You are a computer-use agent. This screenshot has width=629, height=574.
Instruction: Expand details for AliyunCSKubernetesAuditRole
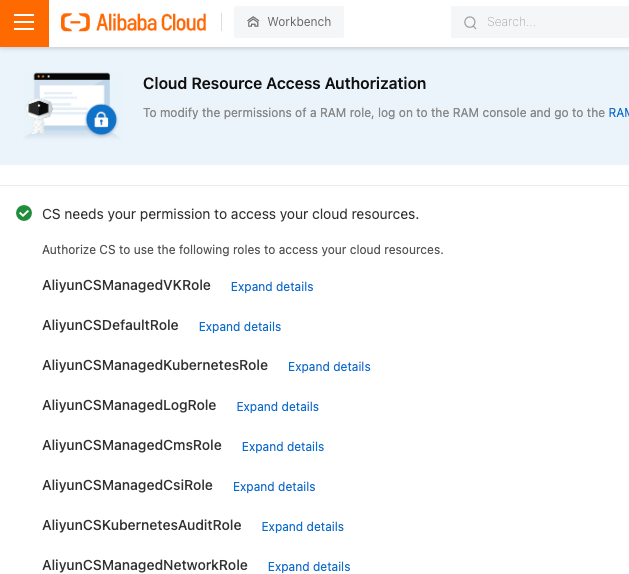(303, 527)
